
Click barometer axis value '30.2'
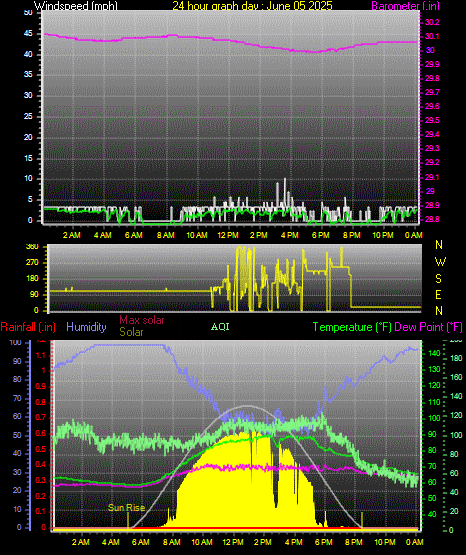click(432, 22)
